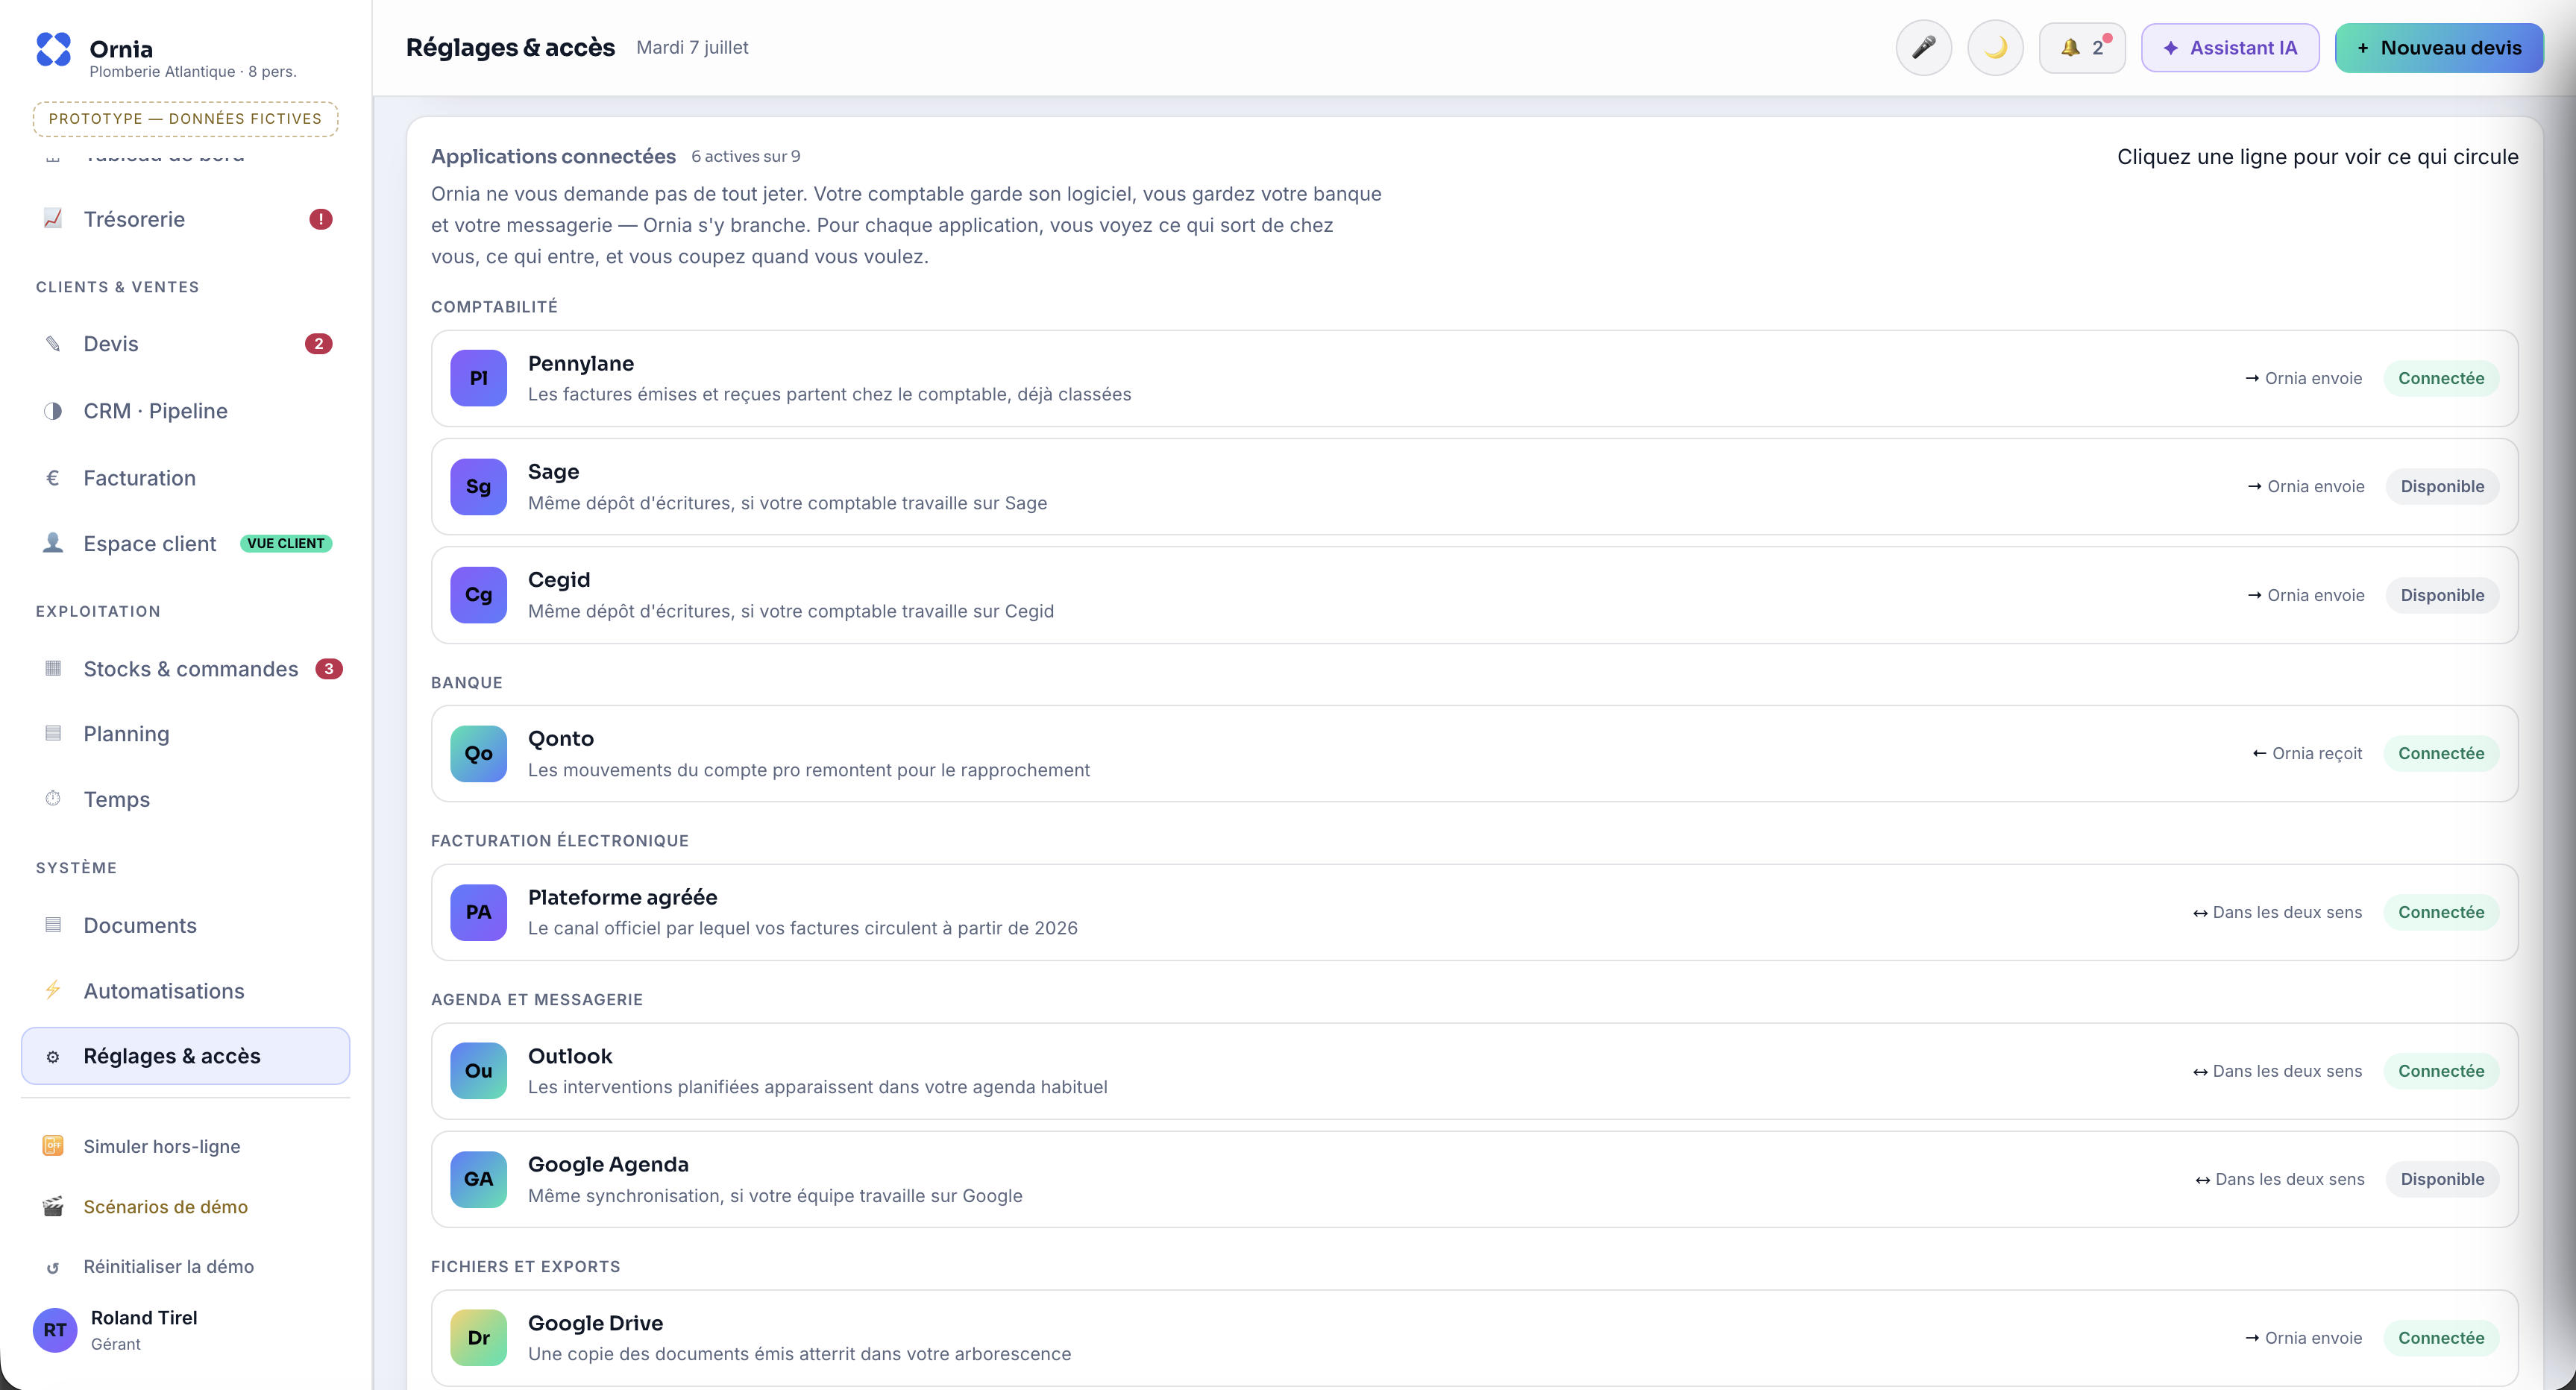
Task: Click the Outlook Ou app icon
Action: [478, 1071]
